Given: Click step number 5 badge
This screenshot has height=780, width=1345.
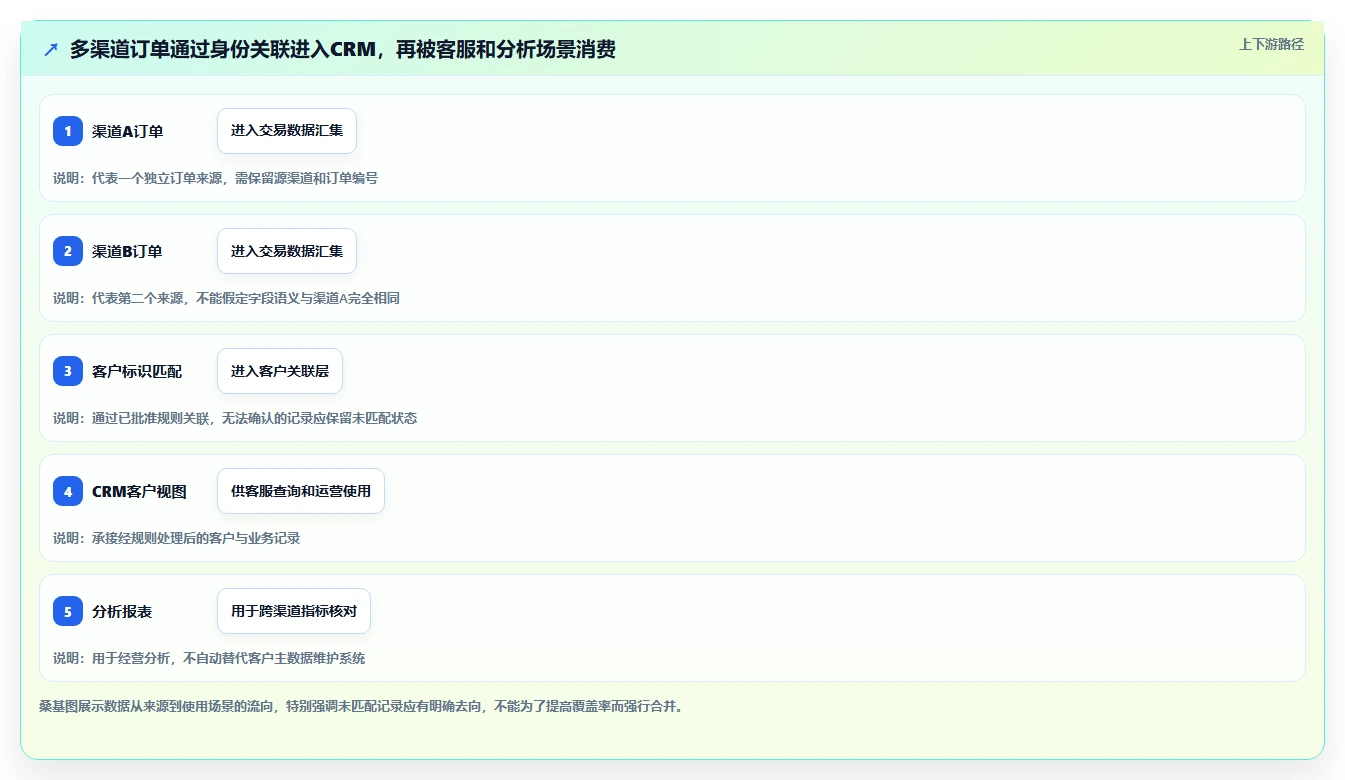Looking at the screenshot, I should [68, 611].
